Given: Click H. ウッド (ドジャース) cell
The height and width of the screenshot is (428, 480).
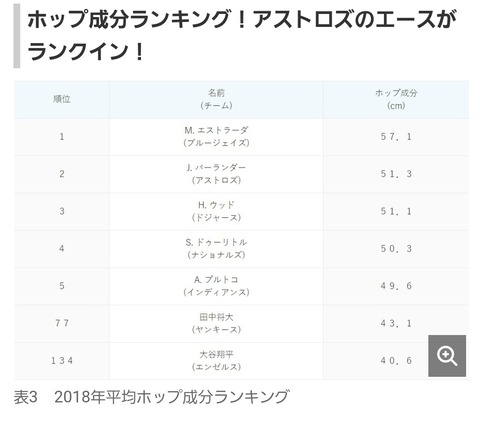Looking at the screenshot, I should click(216, 211).
